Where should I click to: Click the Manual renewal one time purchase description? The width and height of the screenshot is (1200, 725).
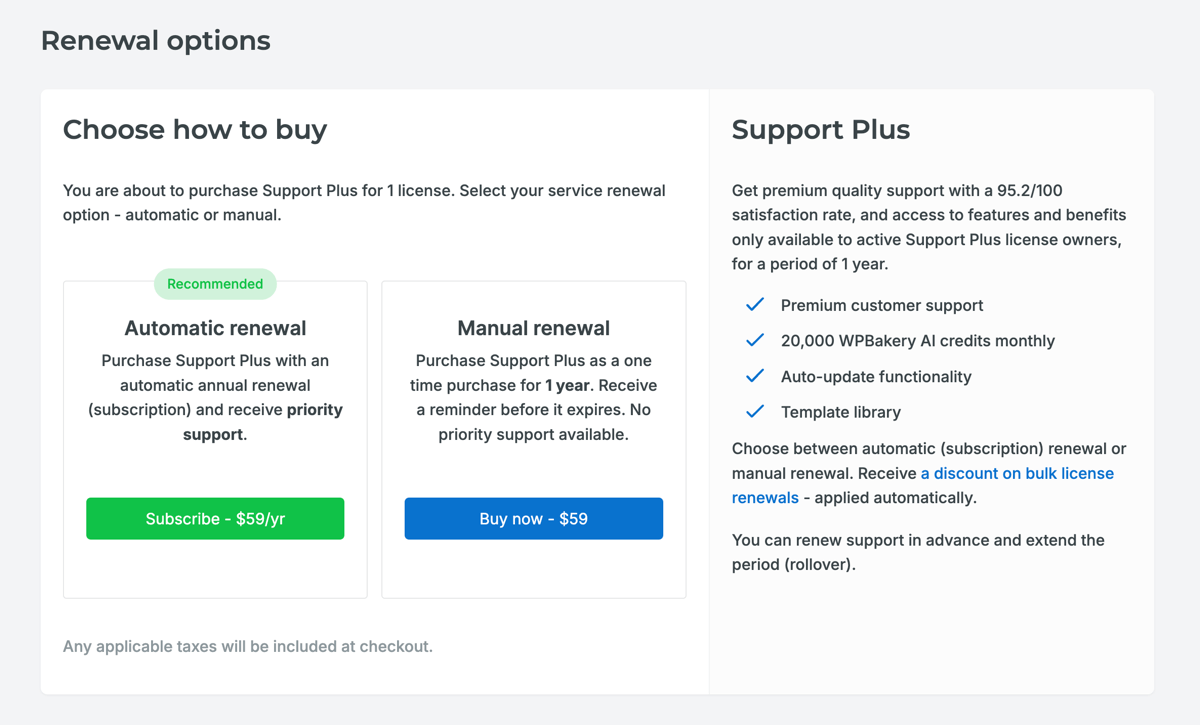tap(534, 397)
